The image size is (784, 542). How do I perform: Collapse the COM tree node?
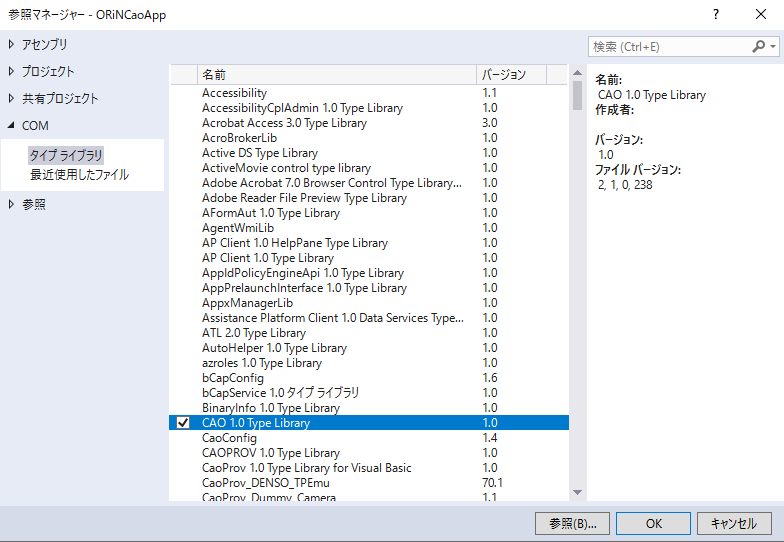11,126
